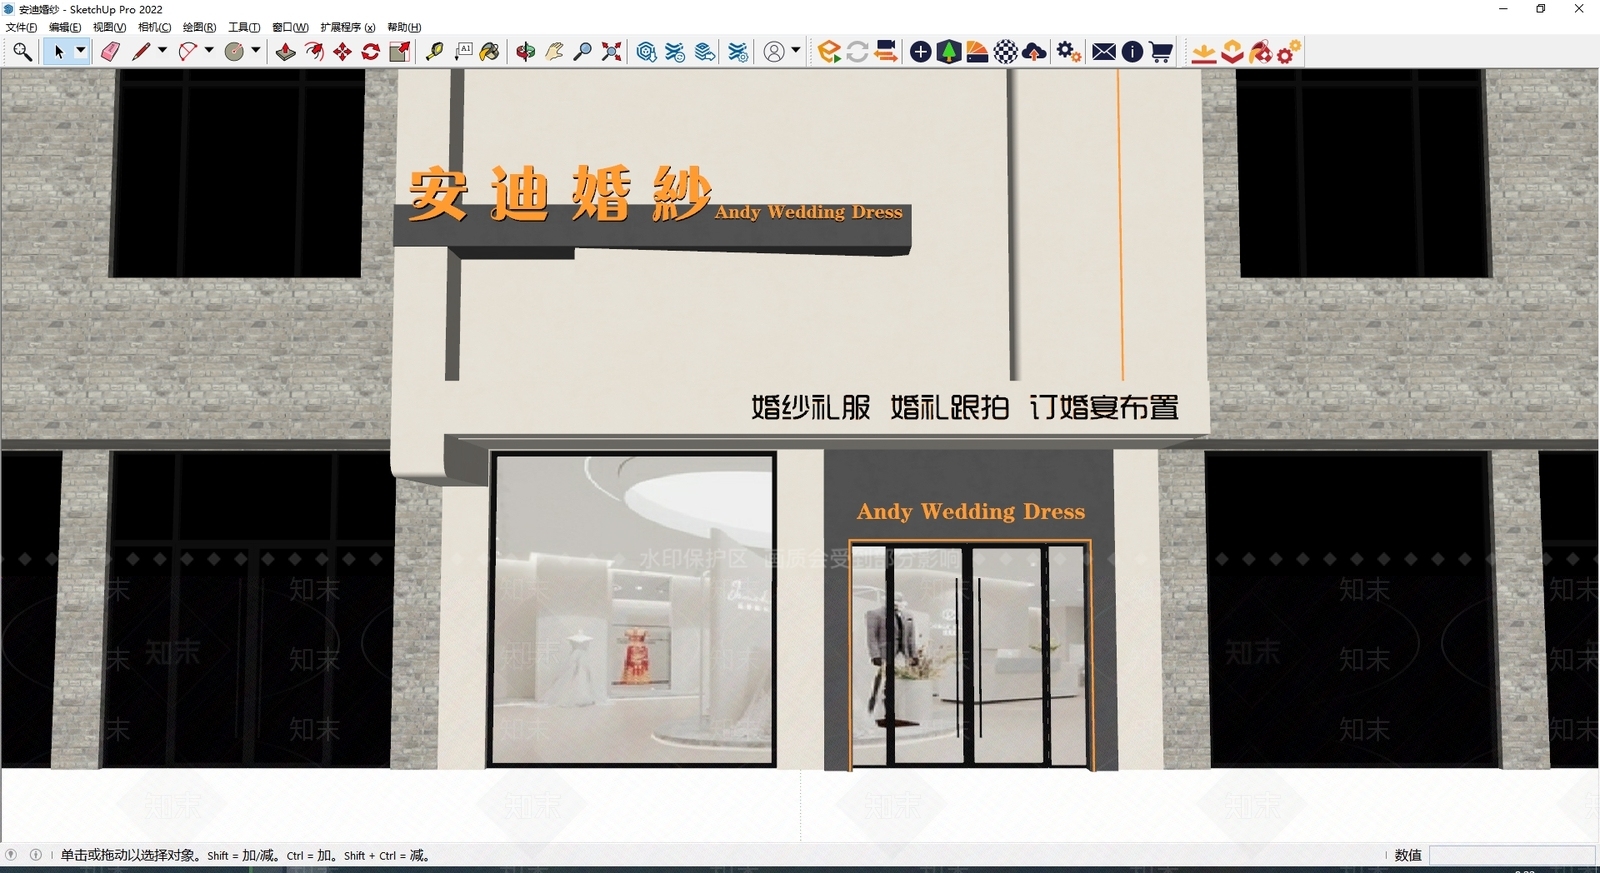Open the 编辑(E) menu

click(x=65, y=27)
